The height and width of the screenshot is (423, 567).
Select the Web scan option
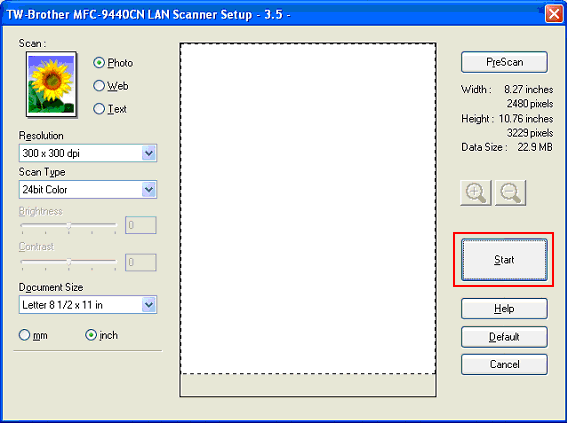tap(99, 86)
